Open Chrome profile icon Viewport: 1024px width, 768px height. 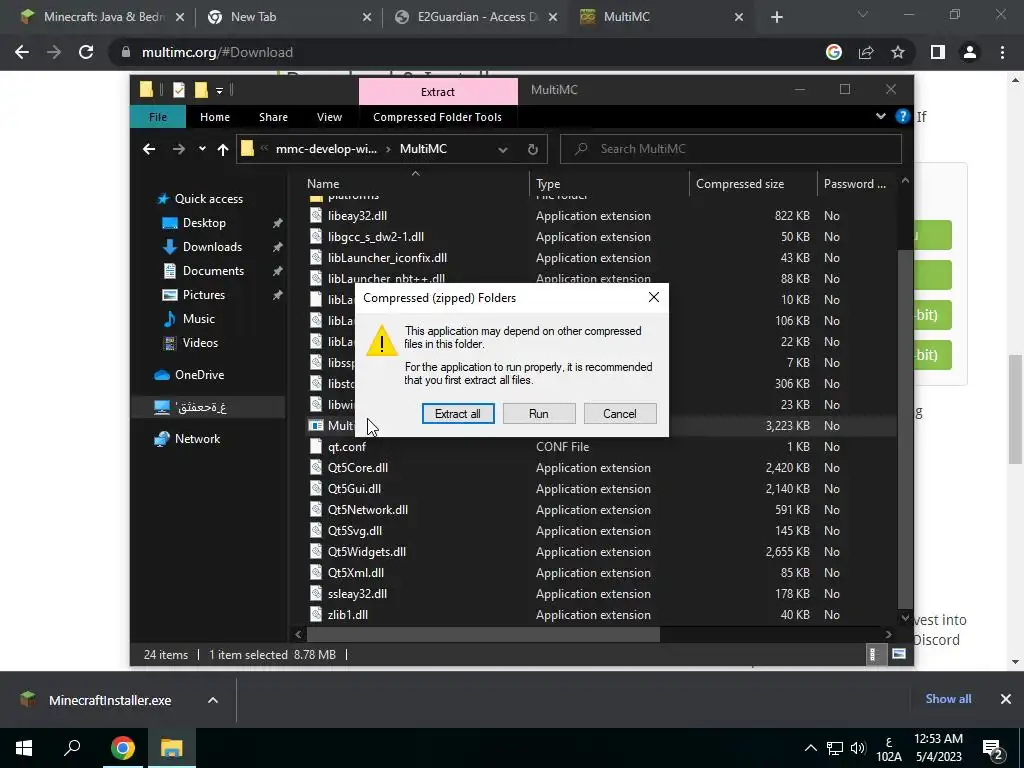(x=970, y=52)
